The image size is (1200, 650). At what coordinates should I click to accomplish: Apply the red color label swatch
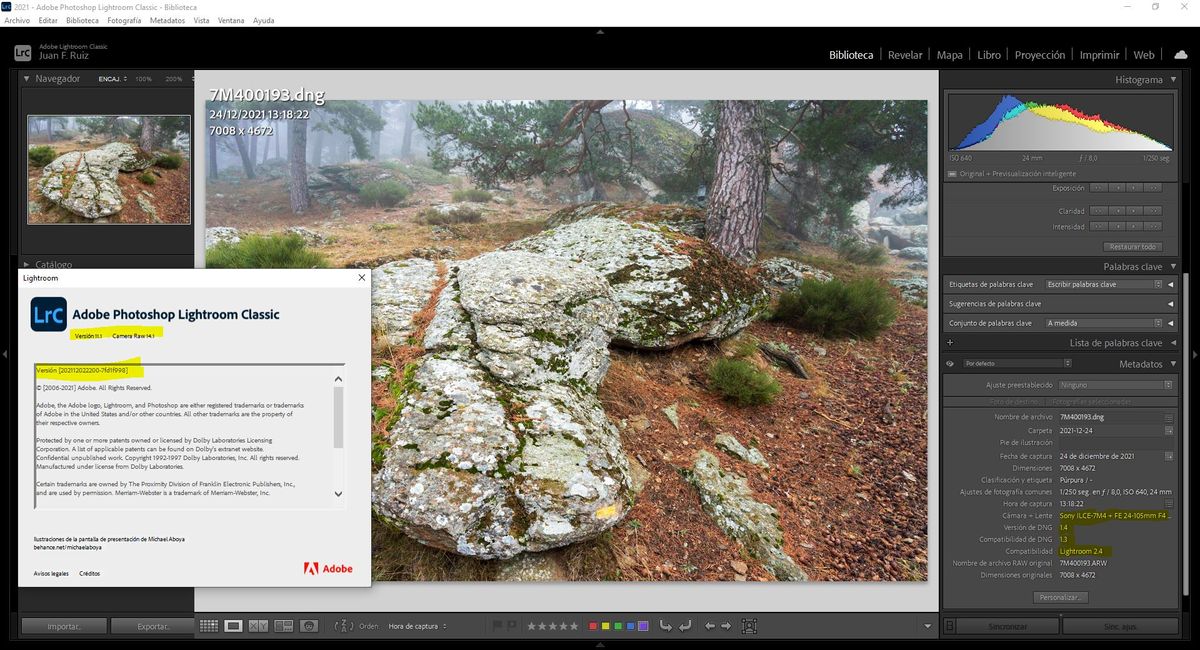click(x=593, y=626)
